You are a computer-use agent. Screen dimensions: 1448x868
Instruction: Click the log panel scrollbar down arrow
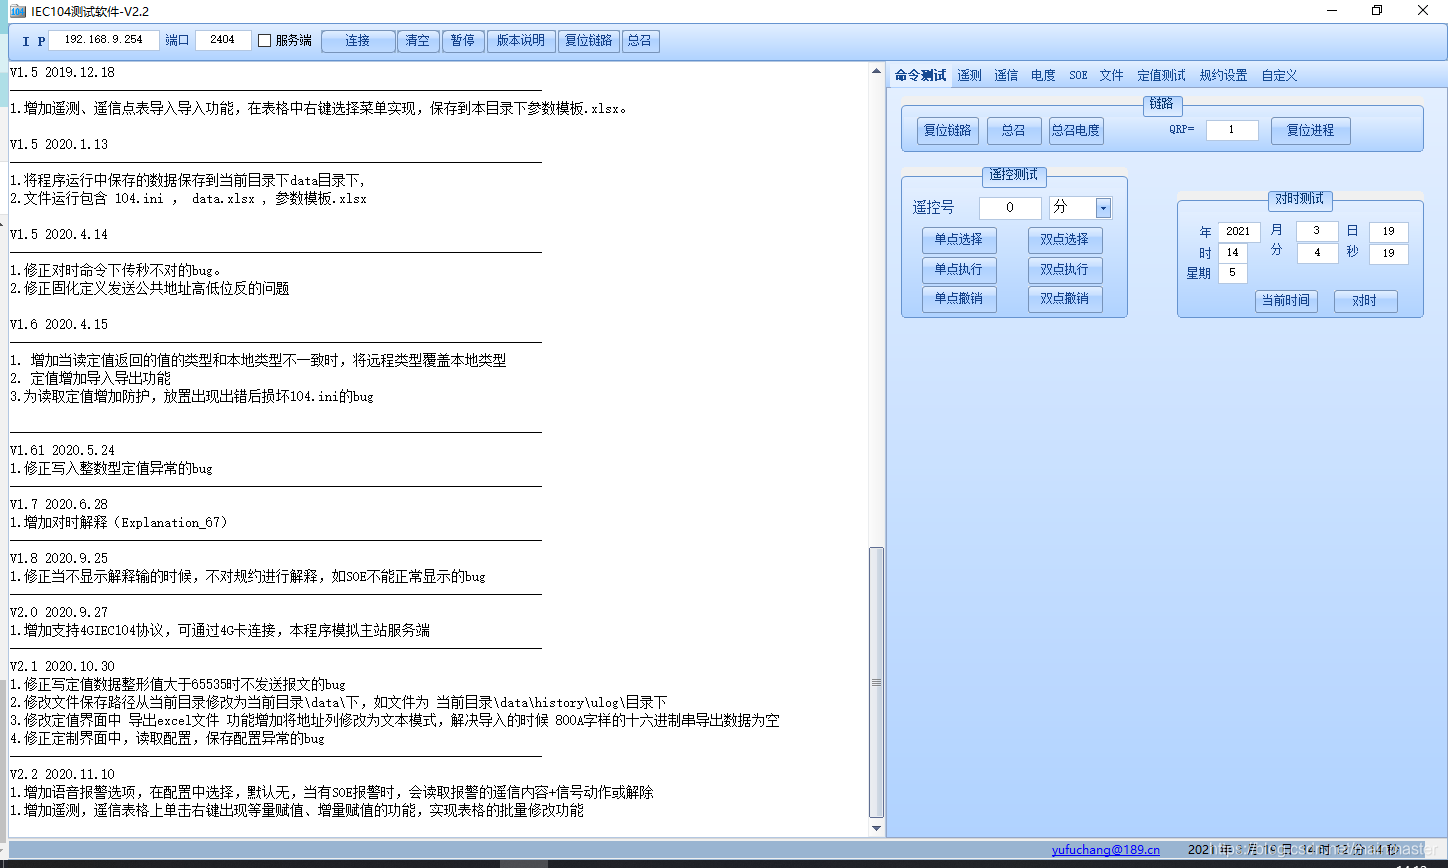click(877, 829)
